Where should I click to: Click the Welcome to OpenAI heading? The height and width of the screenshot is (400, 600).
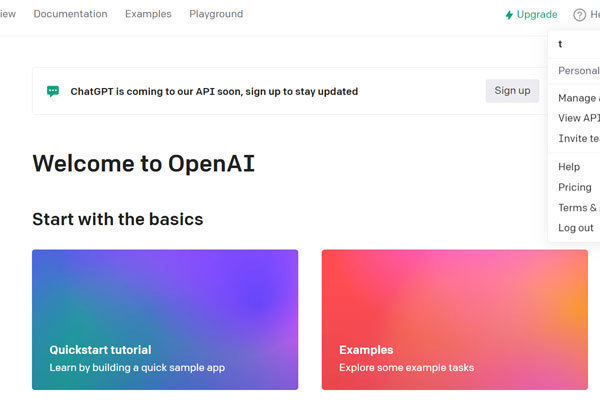(143, 163)
